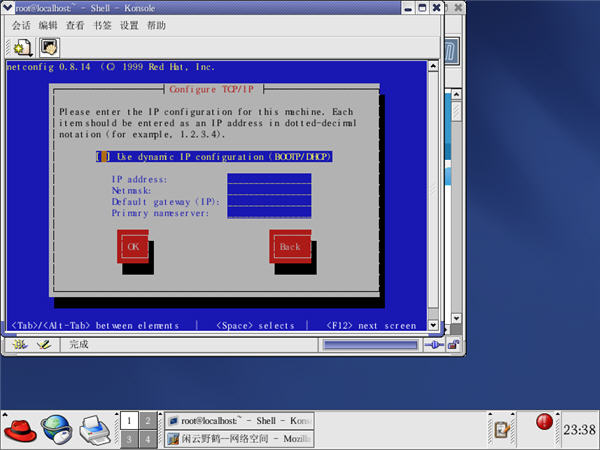
Task: Open the 查看 menu
Action: click(75, 25)
